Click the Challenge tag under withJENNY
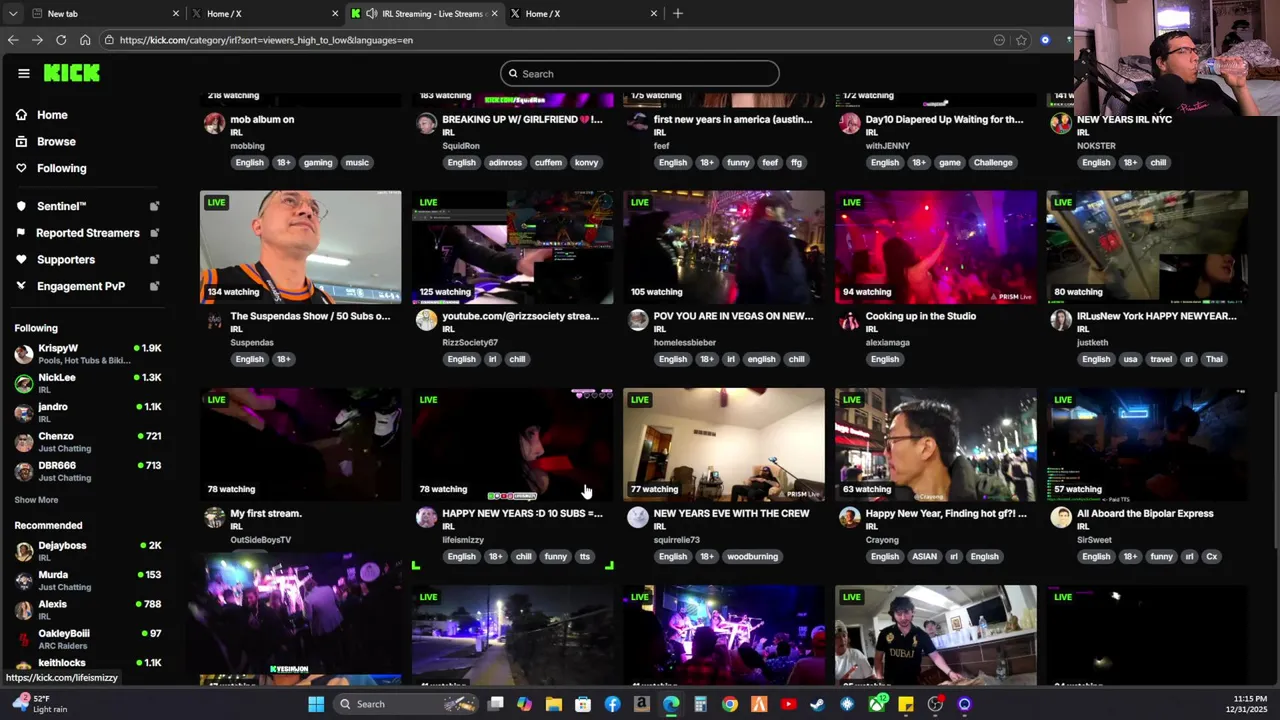 click(x=993, y=162)
